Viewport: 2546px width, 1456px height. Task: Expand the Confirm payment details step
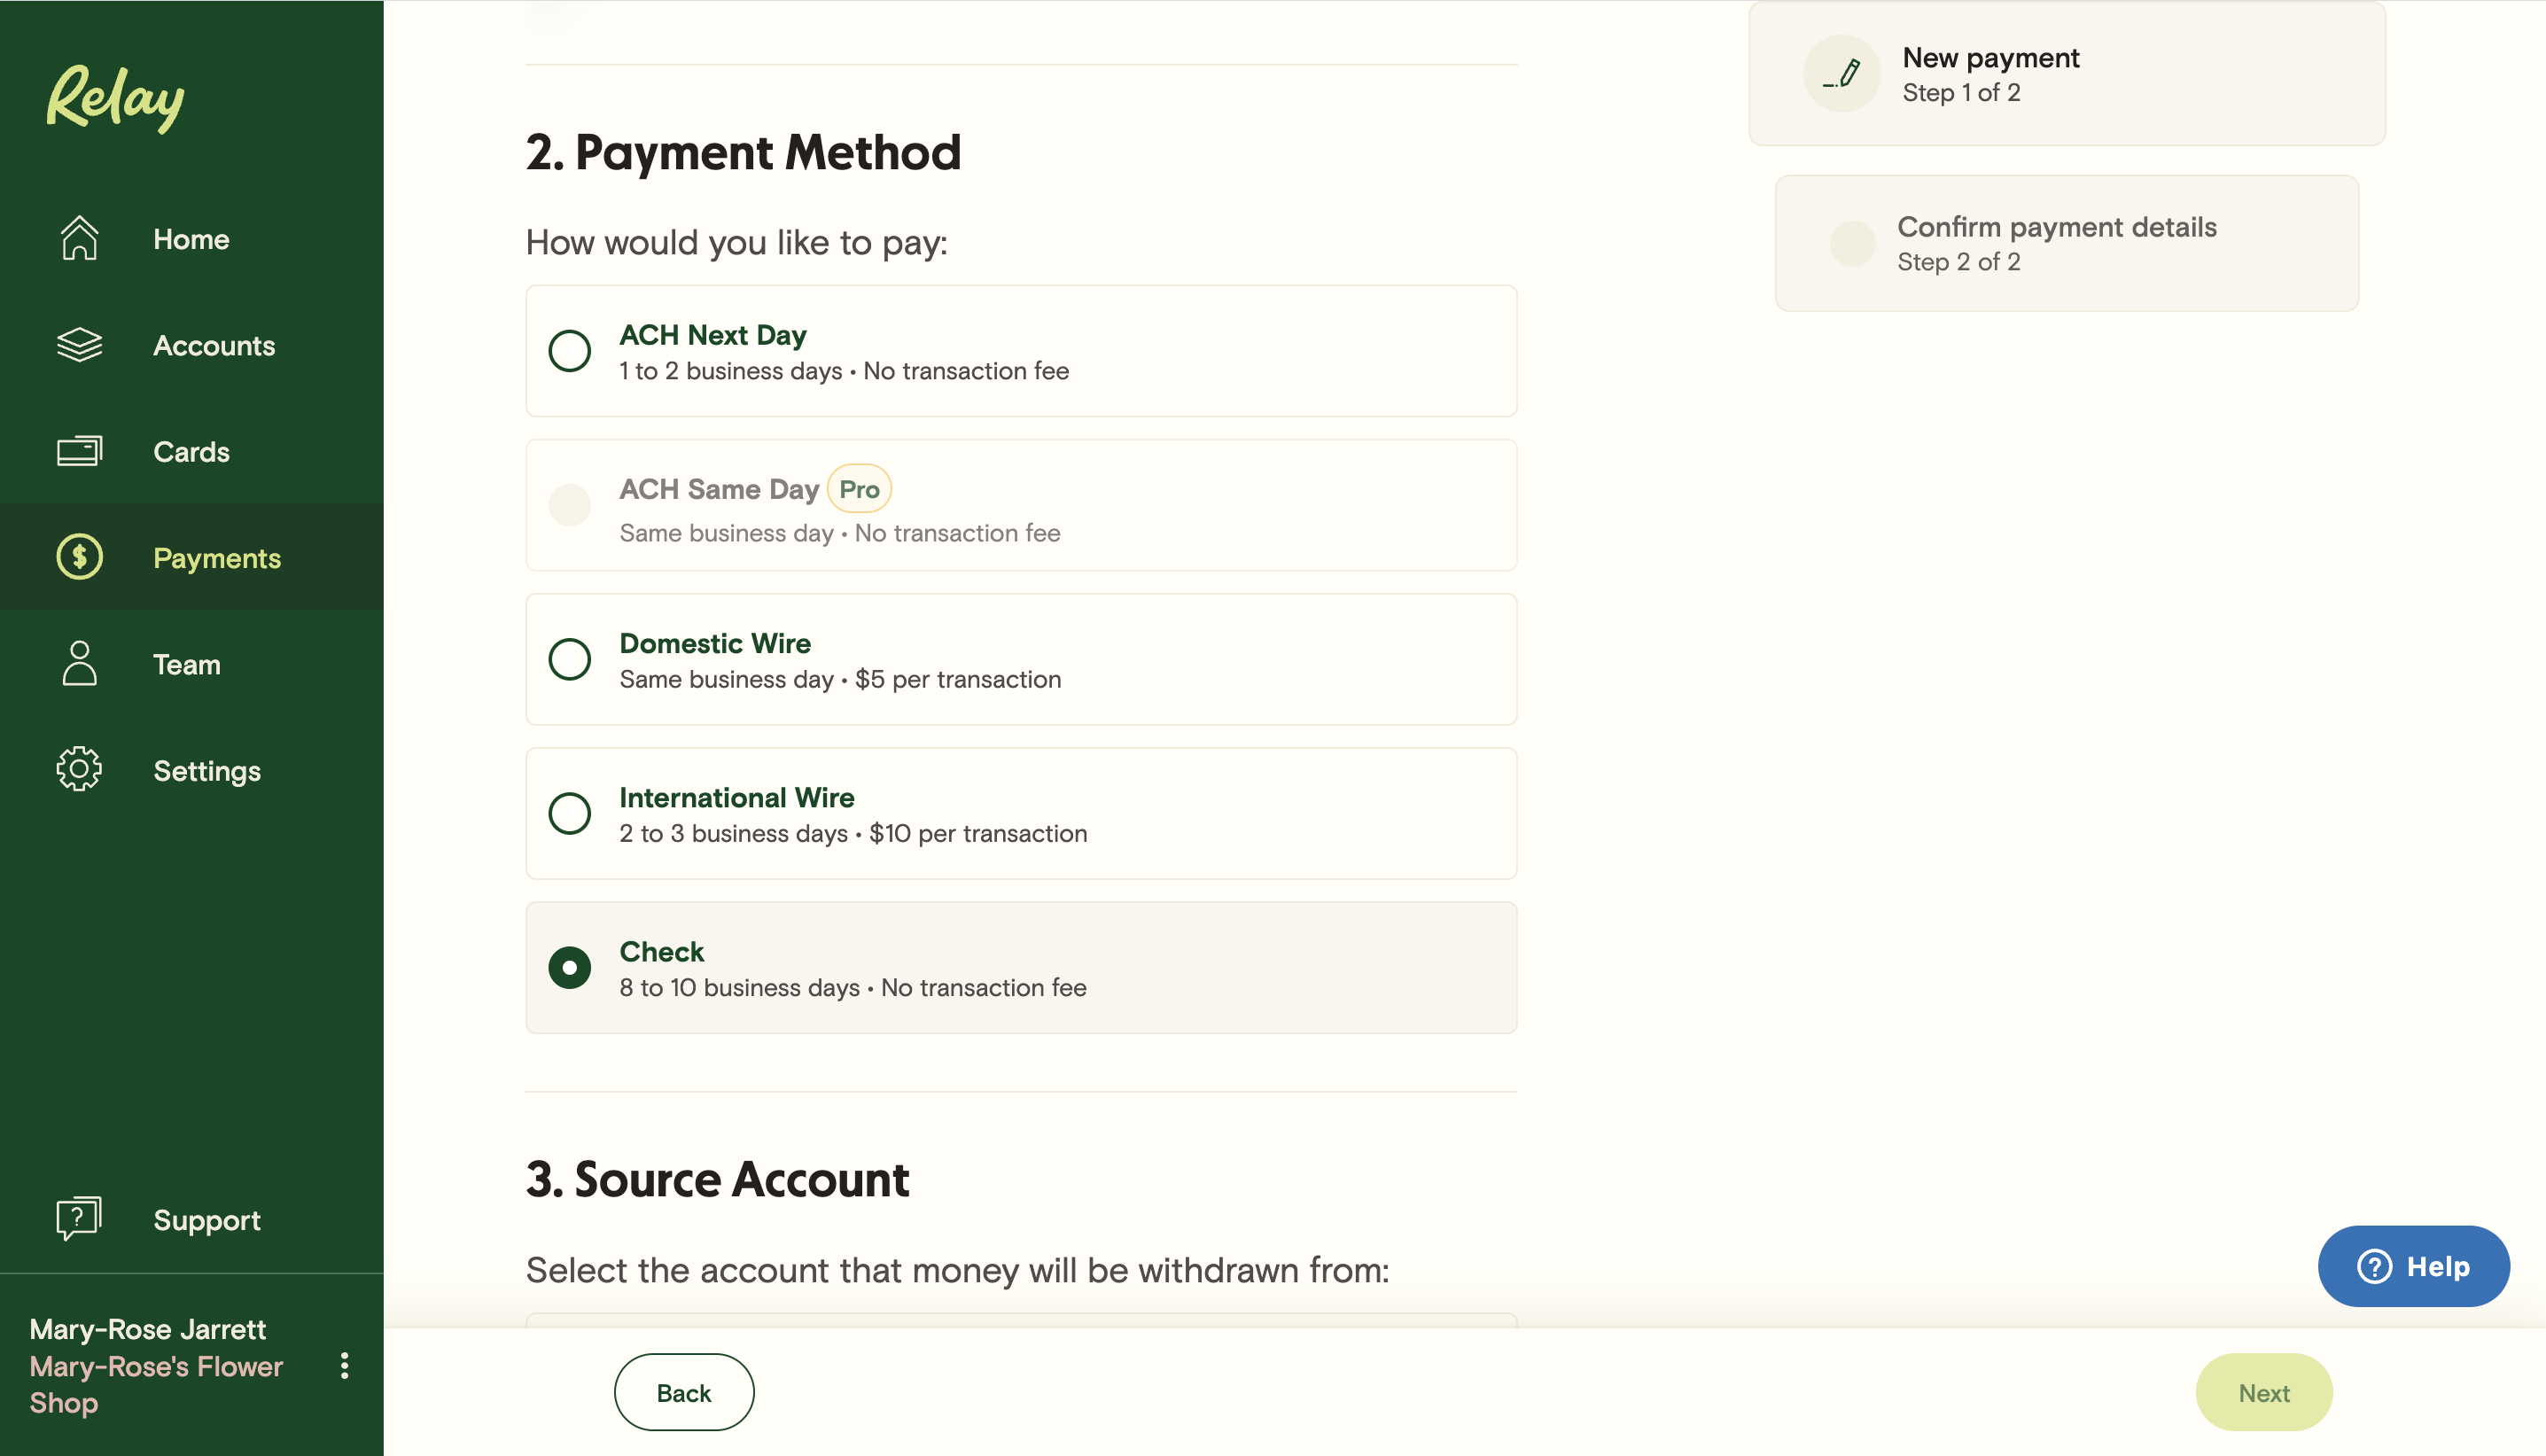(x=2065, y=242)
